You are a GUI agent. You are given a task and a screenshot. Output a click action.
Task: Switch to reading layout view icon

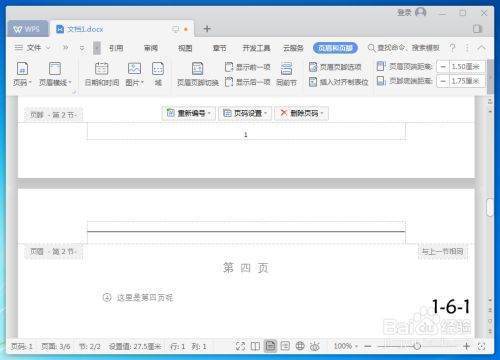tap(255, 346)
